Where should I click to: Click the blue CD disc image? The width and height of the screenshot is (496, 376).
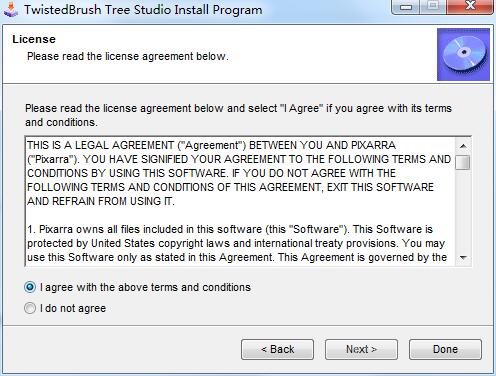[463, 54]
